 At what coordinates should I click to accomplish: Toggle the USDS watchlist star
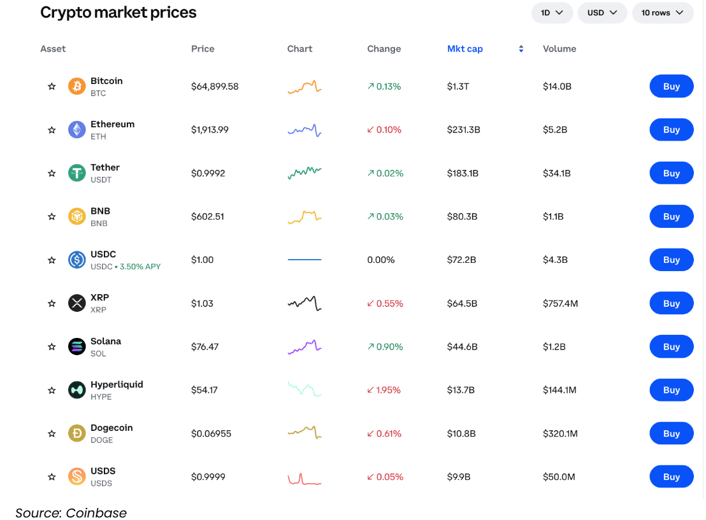click(x=52, y=477)
